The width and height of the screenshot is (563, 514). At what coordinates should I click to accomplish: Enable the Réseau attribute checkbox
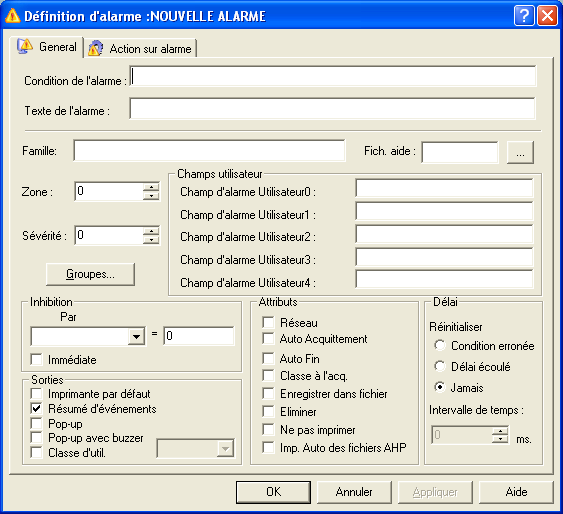tap(268, 323)
